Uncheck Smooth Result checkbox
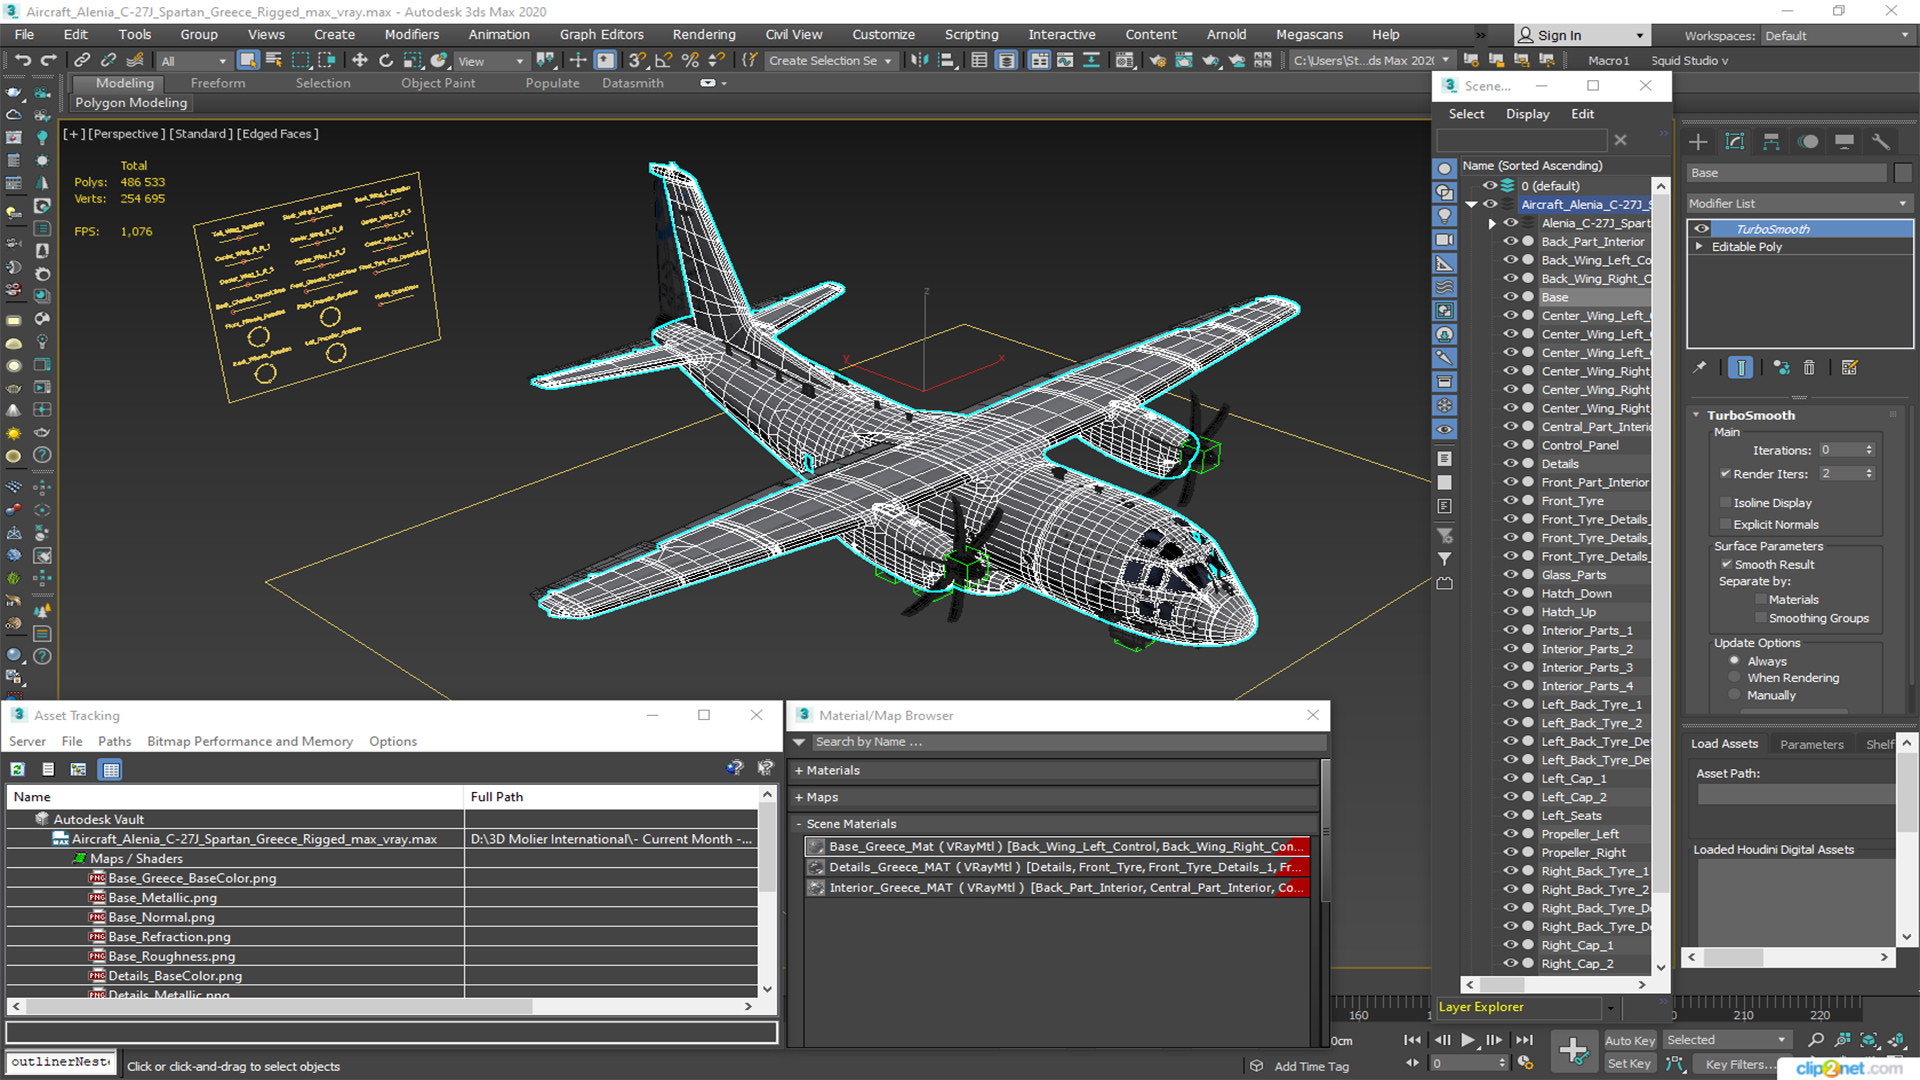Image resolution: width=1920 pixels, height=1080 pixels. pyautogui.click(x=1726, y=565)
